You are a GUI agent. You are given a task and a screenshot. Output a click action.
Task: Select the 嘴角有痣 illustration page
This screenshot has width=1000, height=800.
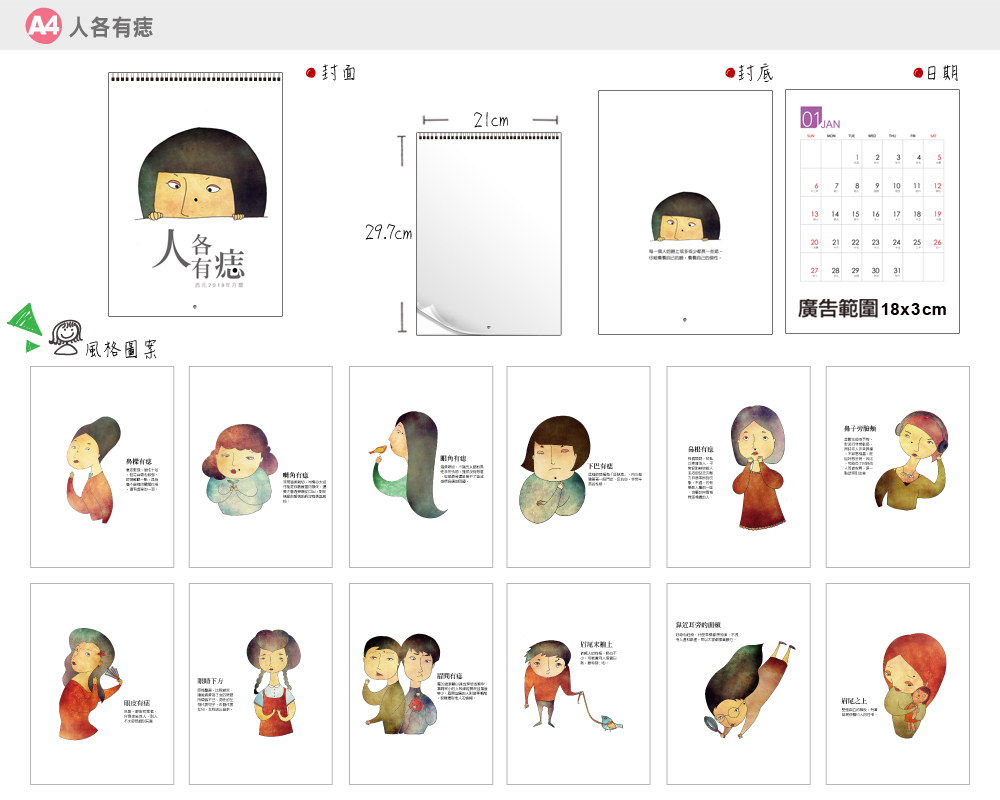(260, 466)
